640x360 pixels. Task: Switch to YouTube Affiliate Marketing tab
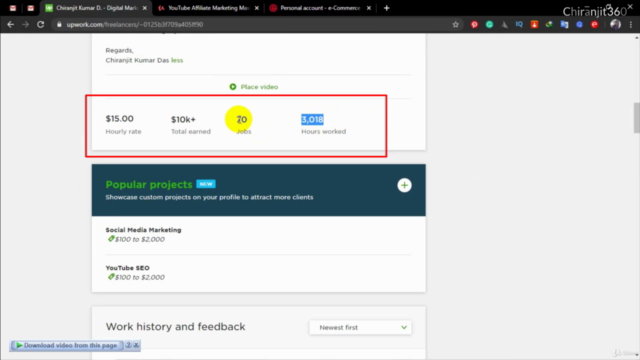pos(208,8)
